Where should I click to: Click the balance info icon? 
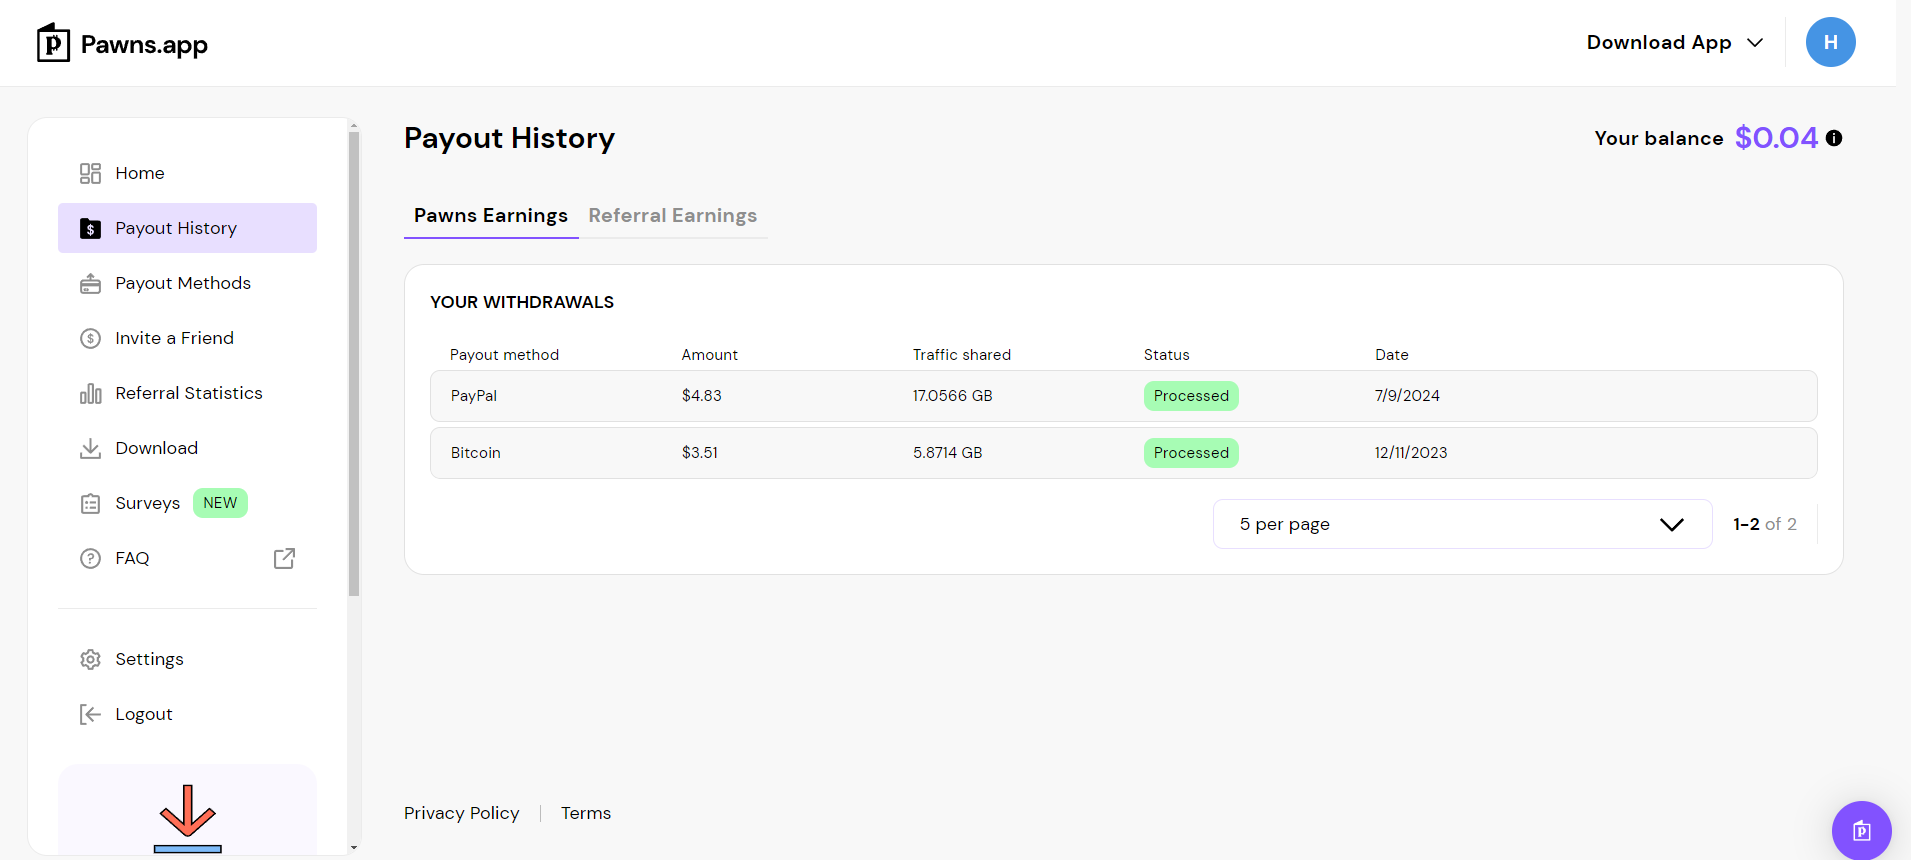[x=1833, y=138]
